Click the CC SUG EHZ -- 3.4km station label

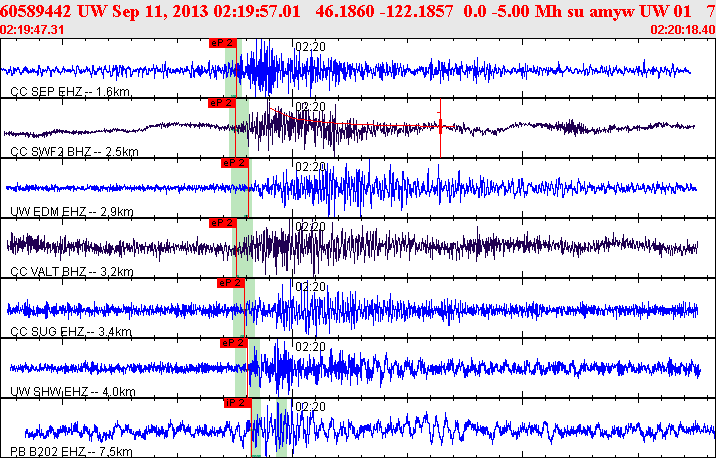tap(71, 332)
